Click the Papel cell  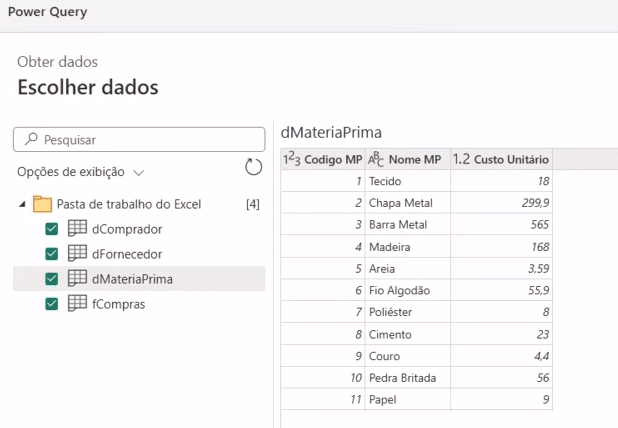click(408, 400)
